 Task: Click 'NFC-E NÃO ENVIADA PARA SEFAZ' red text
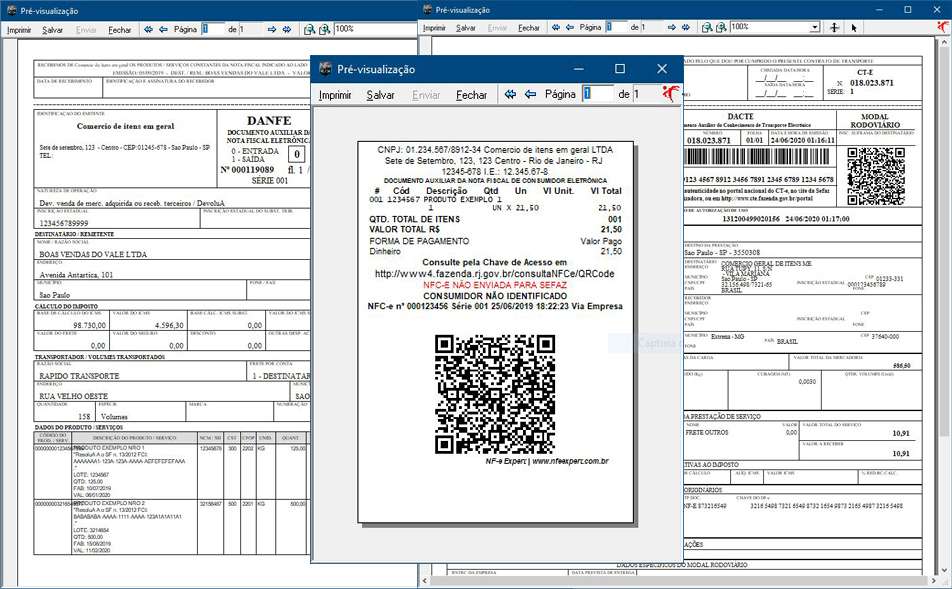click(x=495, y=285)
